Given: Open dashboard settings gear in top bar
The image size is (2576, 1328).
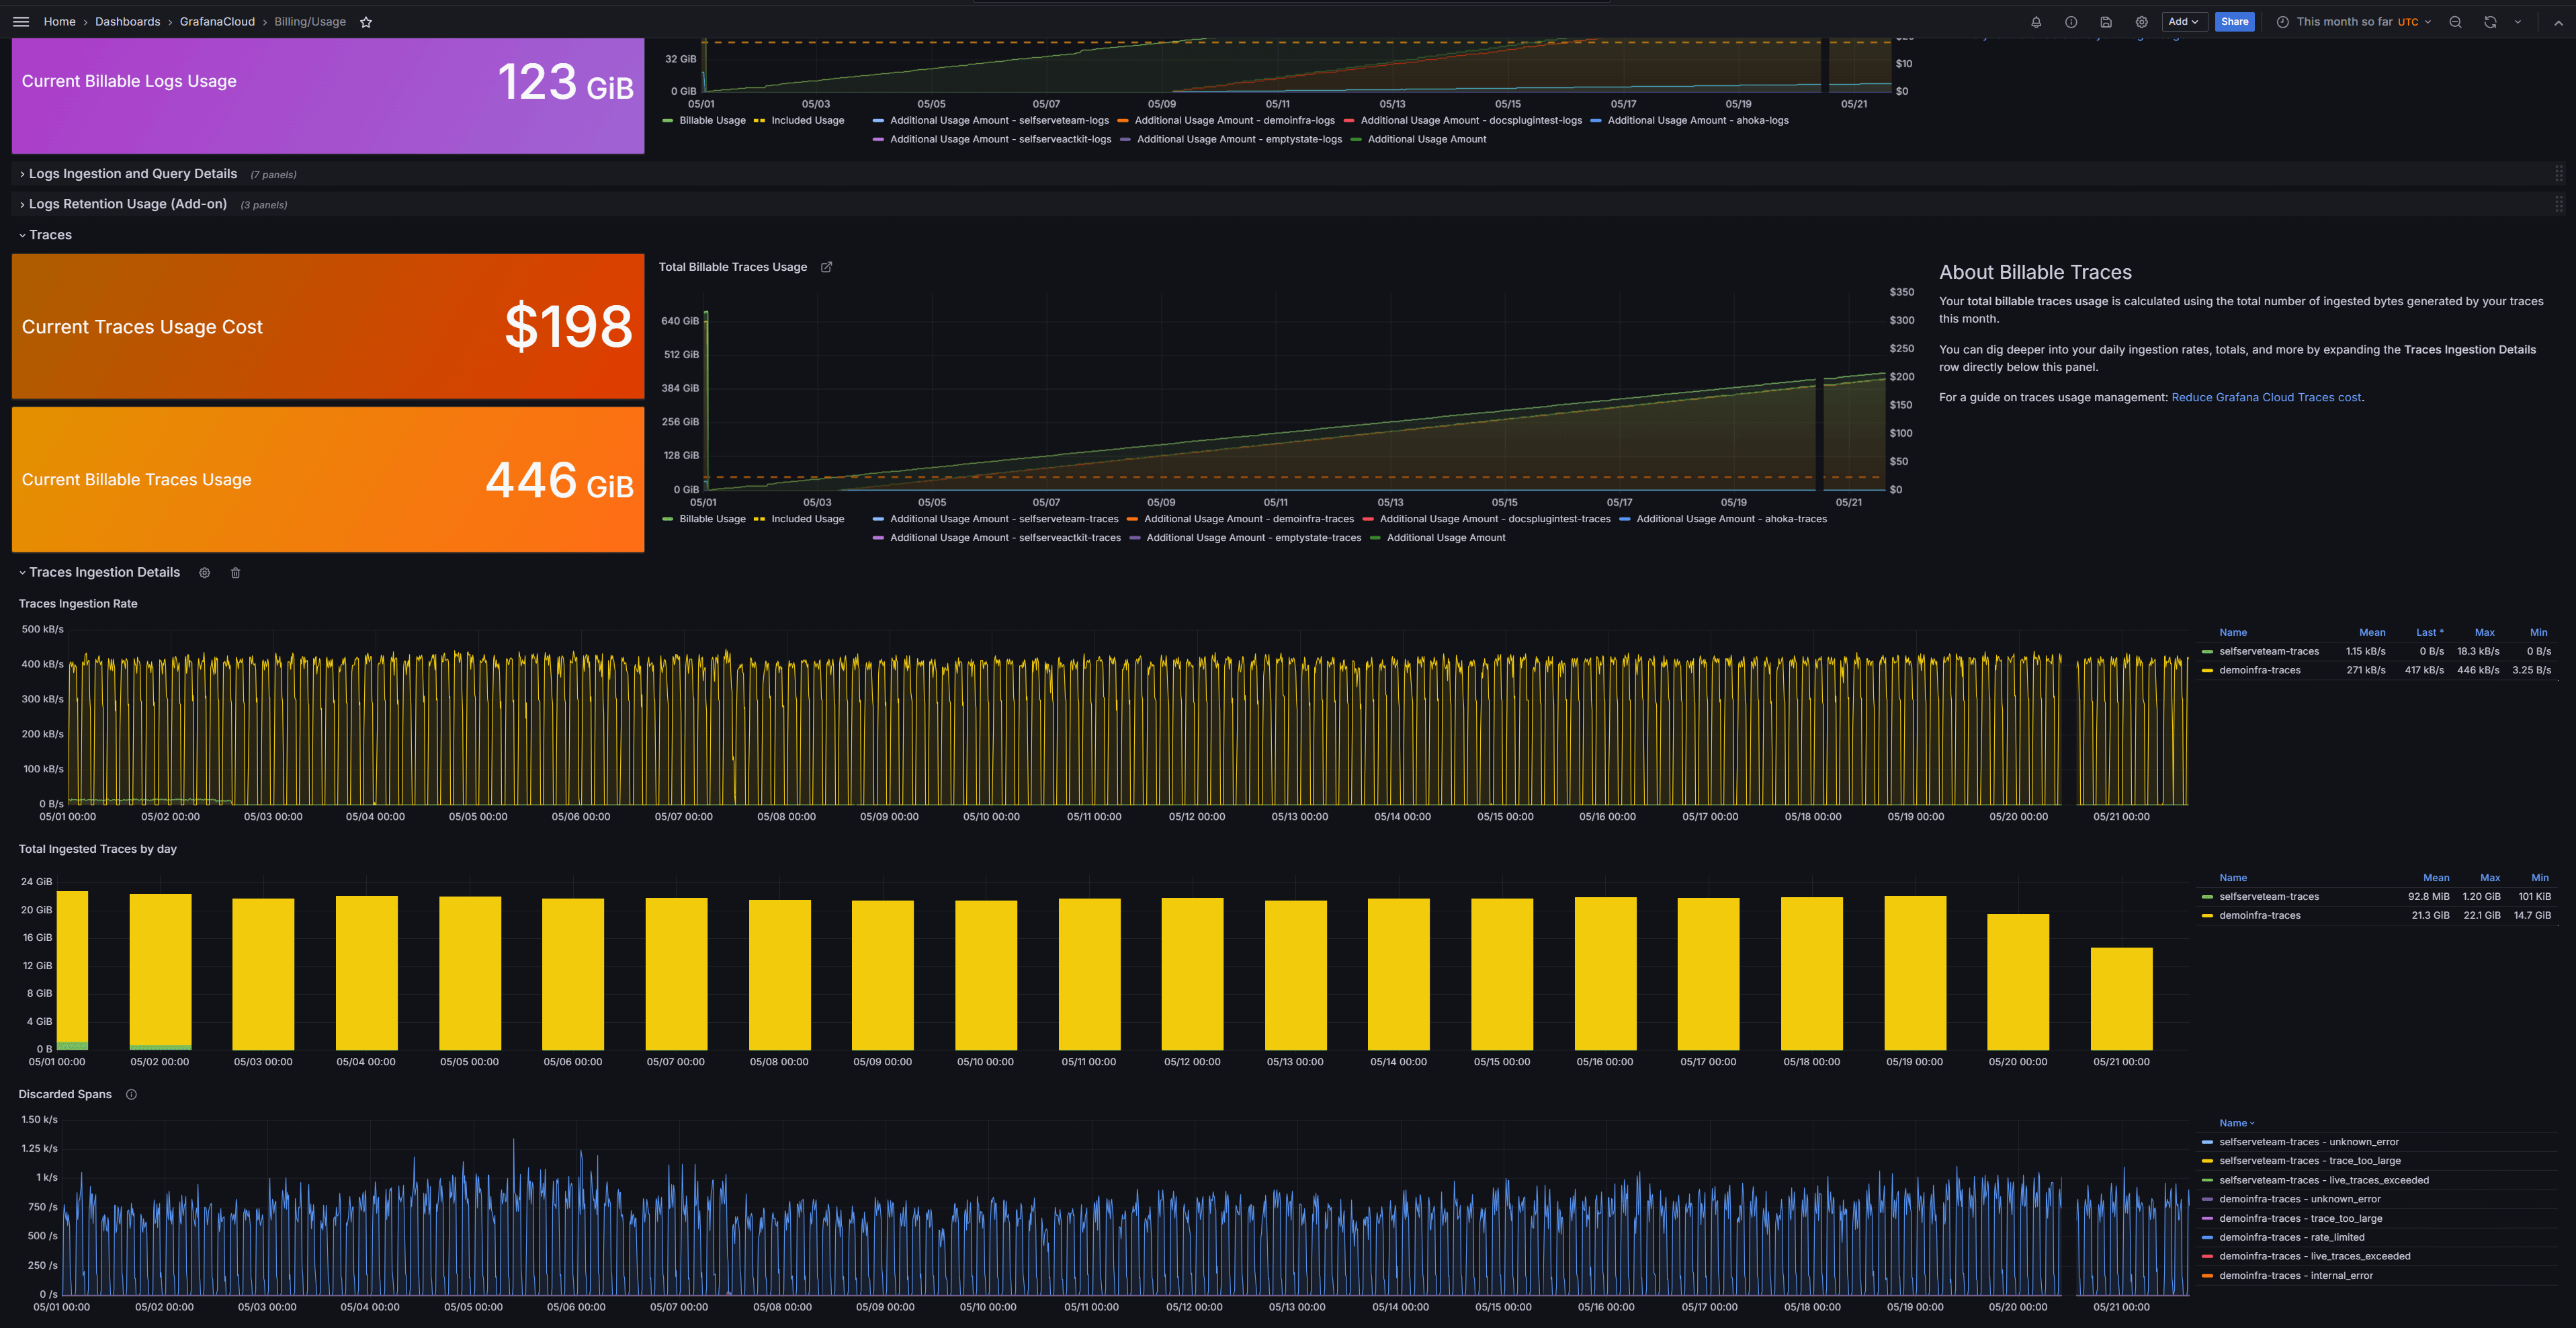Looking at the screenshot, I should click(x=2141, y=22).
